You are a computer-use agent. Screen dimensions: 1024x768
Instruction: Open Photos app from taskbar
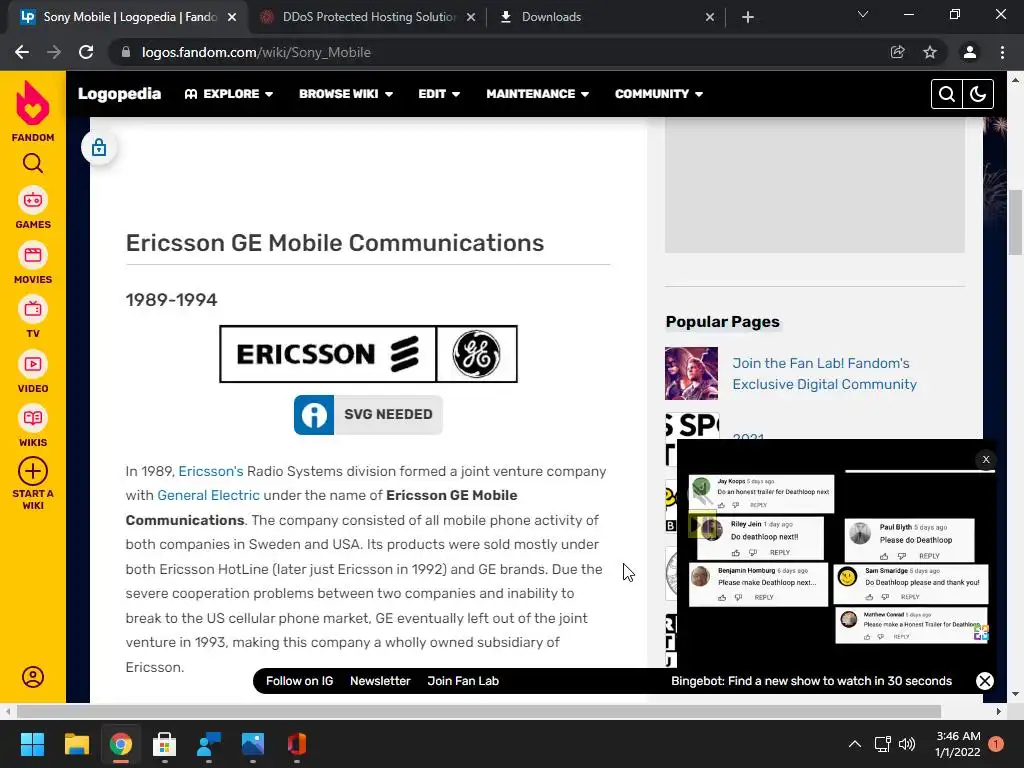[x=253, y=744]
